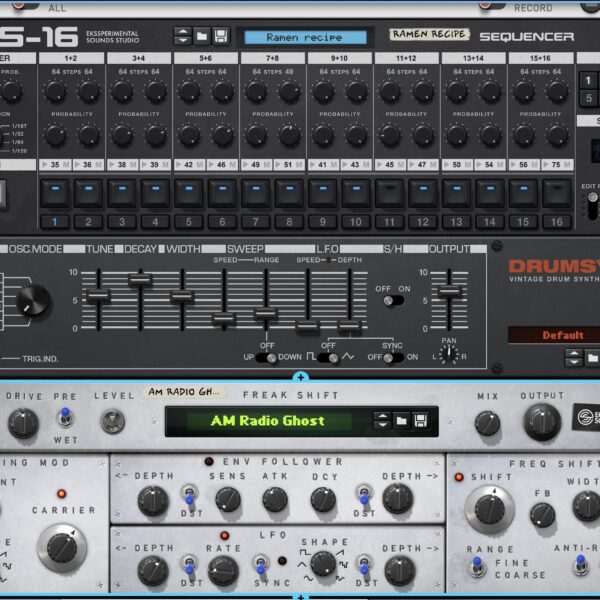Play note 49 via its triangle icon
This screenshot has width=600, height=600.
(246, 165)
